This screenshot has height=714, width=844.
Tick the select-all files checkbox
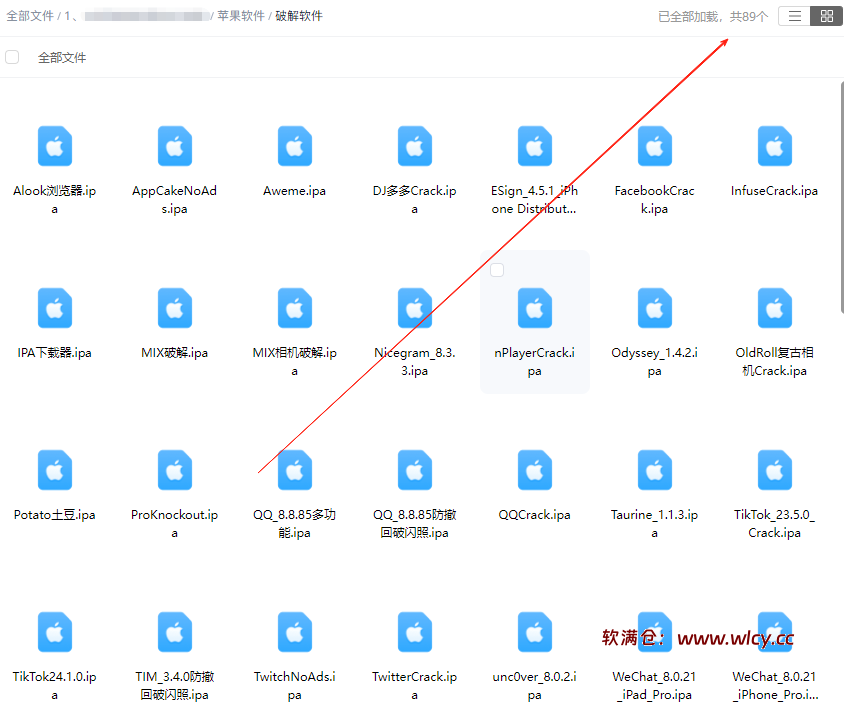coord(12,57)
